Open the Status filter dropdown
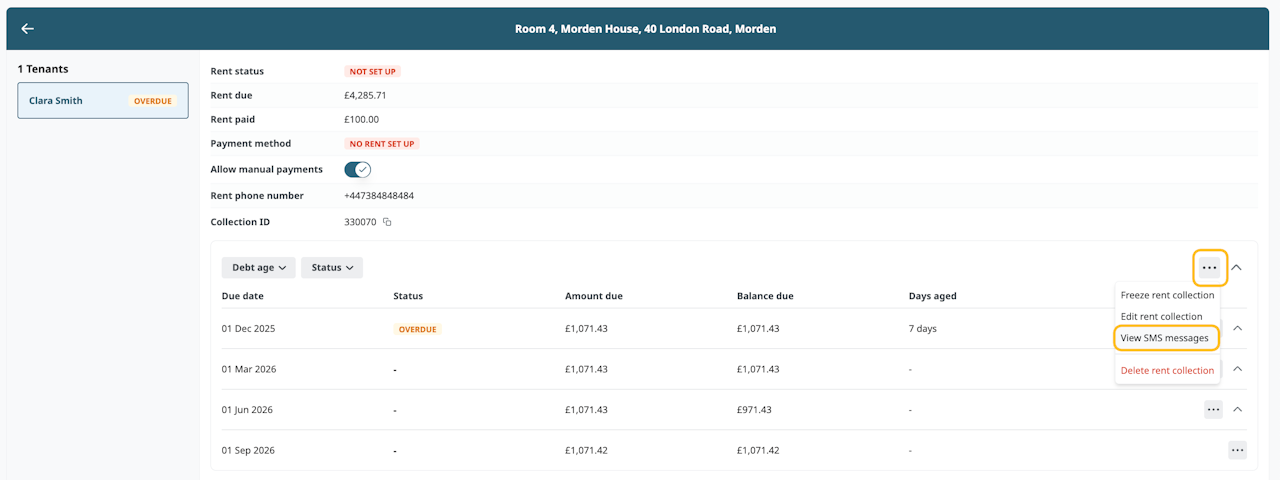Screen dimensions: 1280x480 [332, 268]
